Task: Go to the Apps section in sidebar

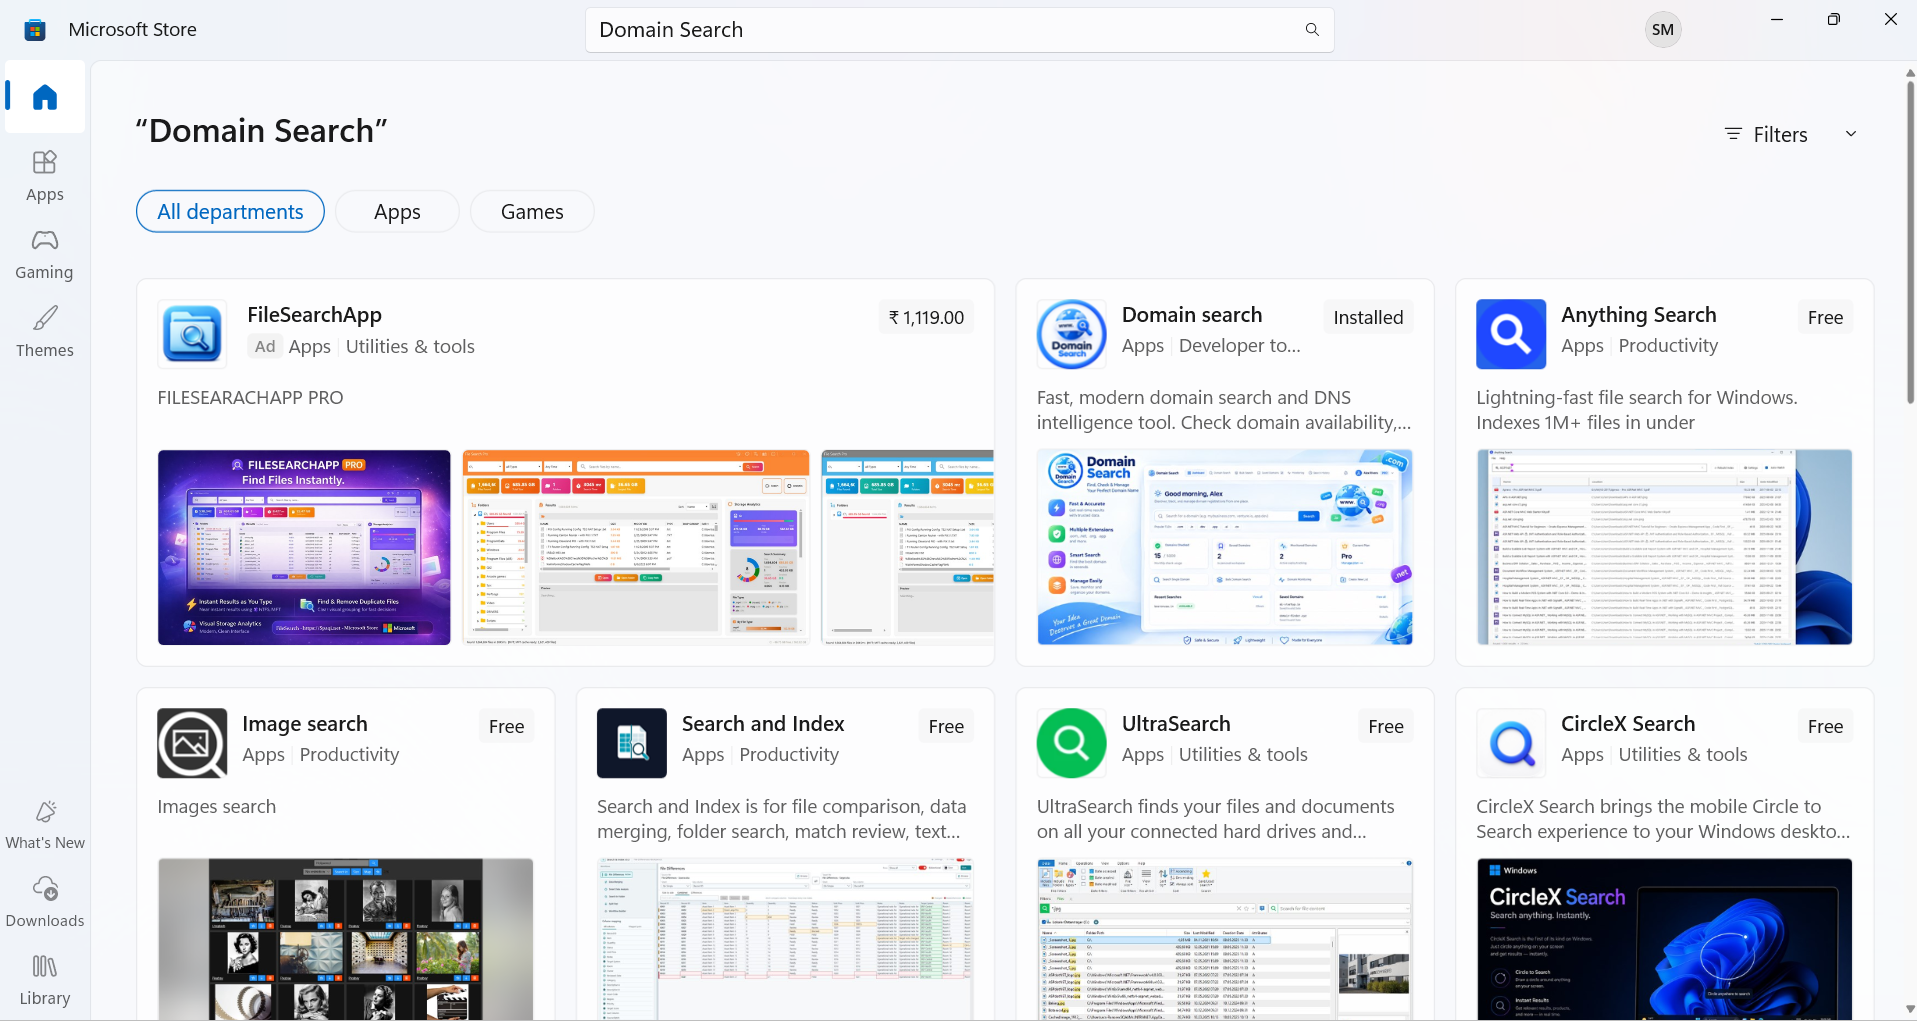Action: pos(45,176)
